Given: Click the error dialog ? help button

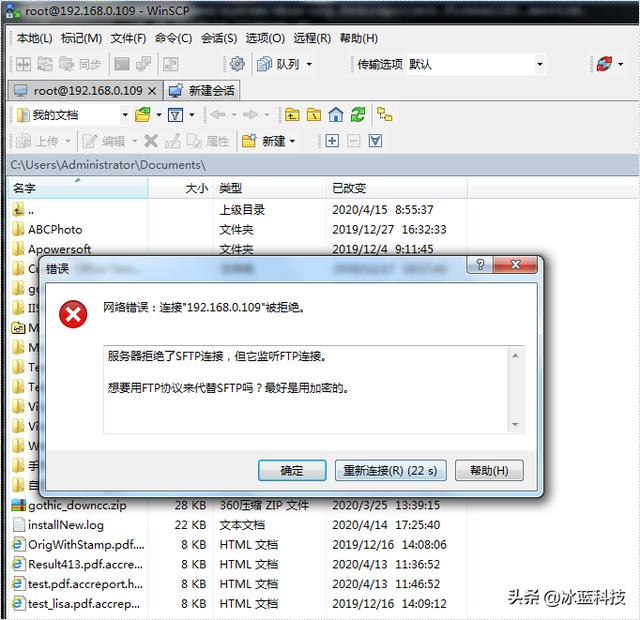Looking at the screenshot, I should click(x=480, y=264).
